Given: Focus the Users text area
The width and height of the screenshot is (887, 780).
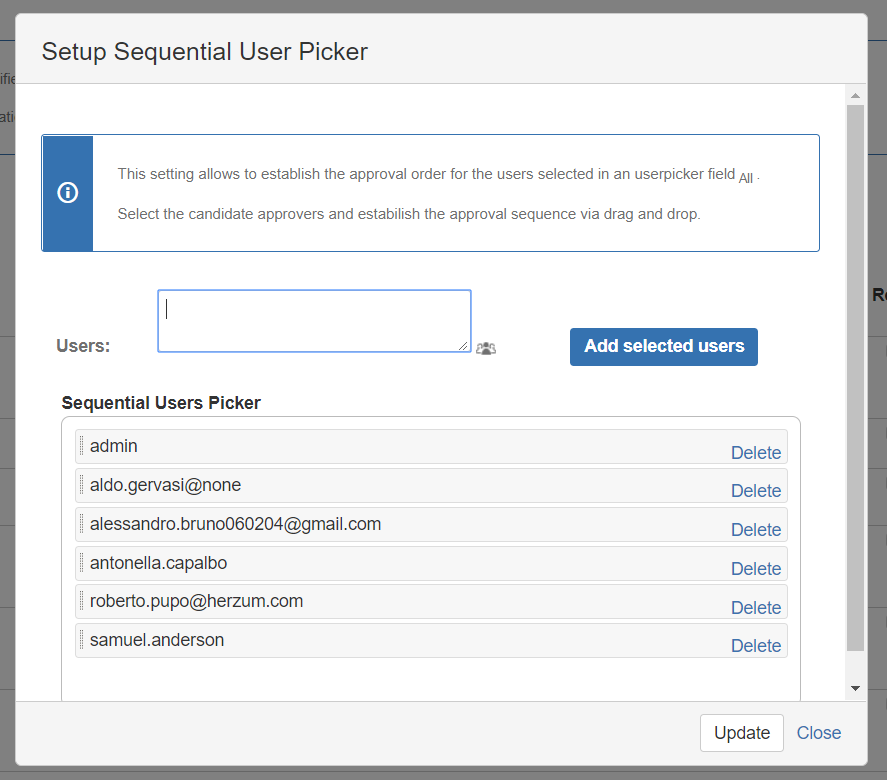Looking at the screenshot, I should pos(315,321).
